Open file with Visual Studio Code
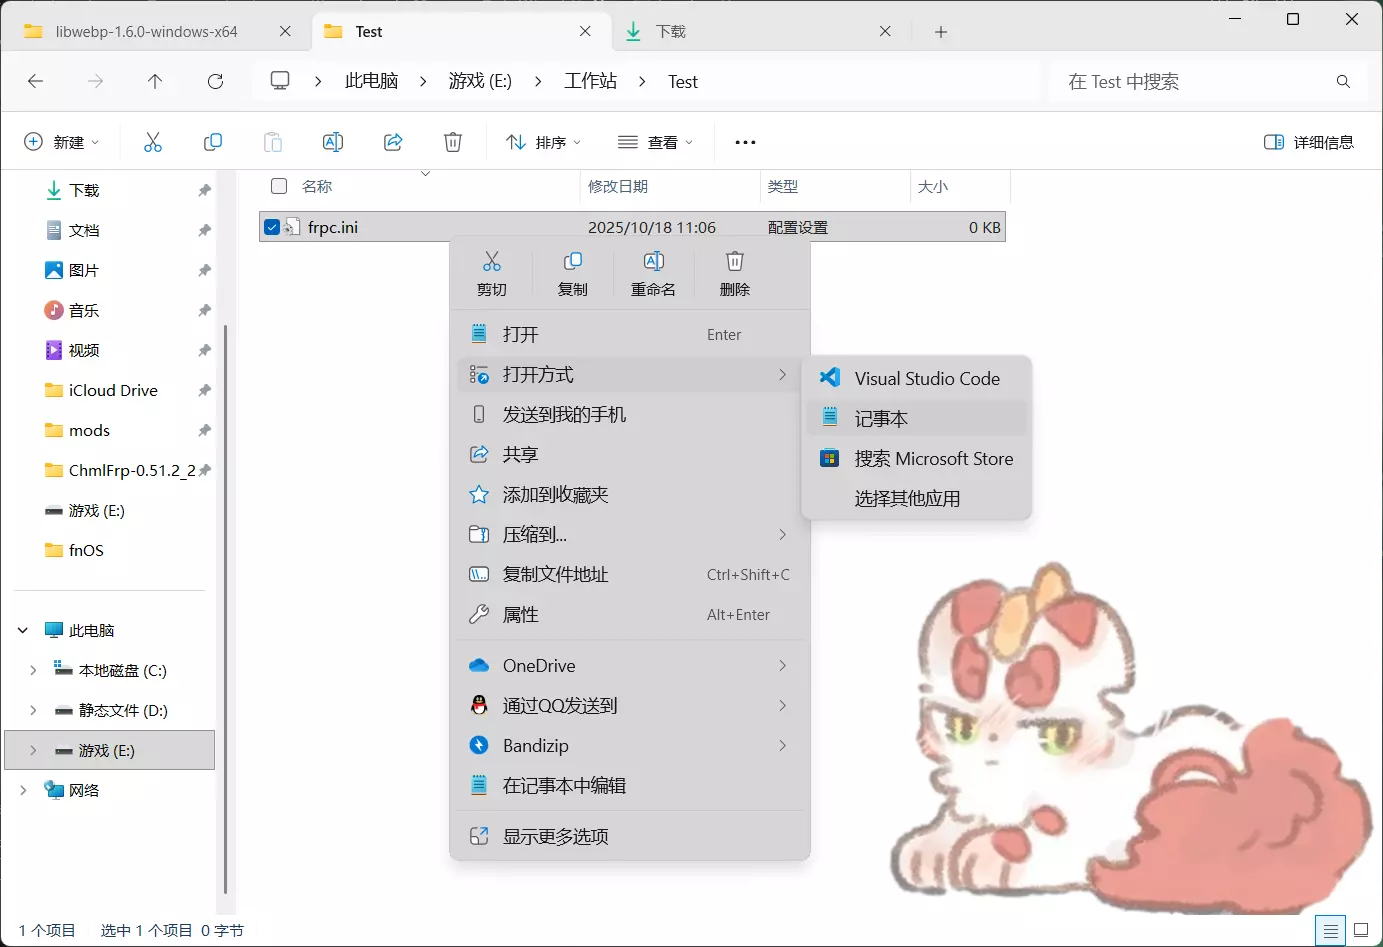The width and height of the screenshot is (1383, 947). 916,378
